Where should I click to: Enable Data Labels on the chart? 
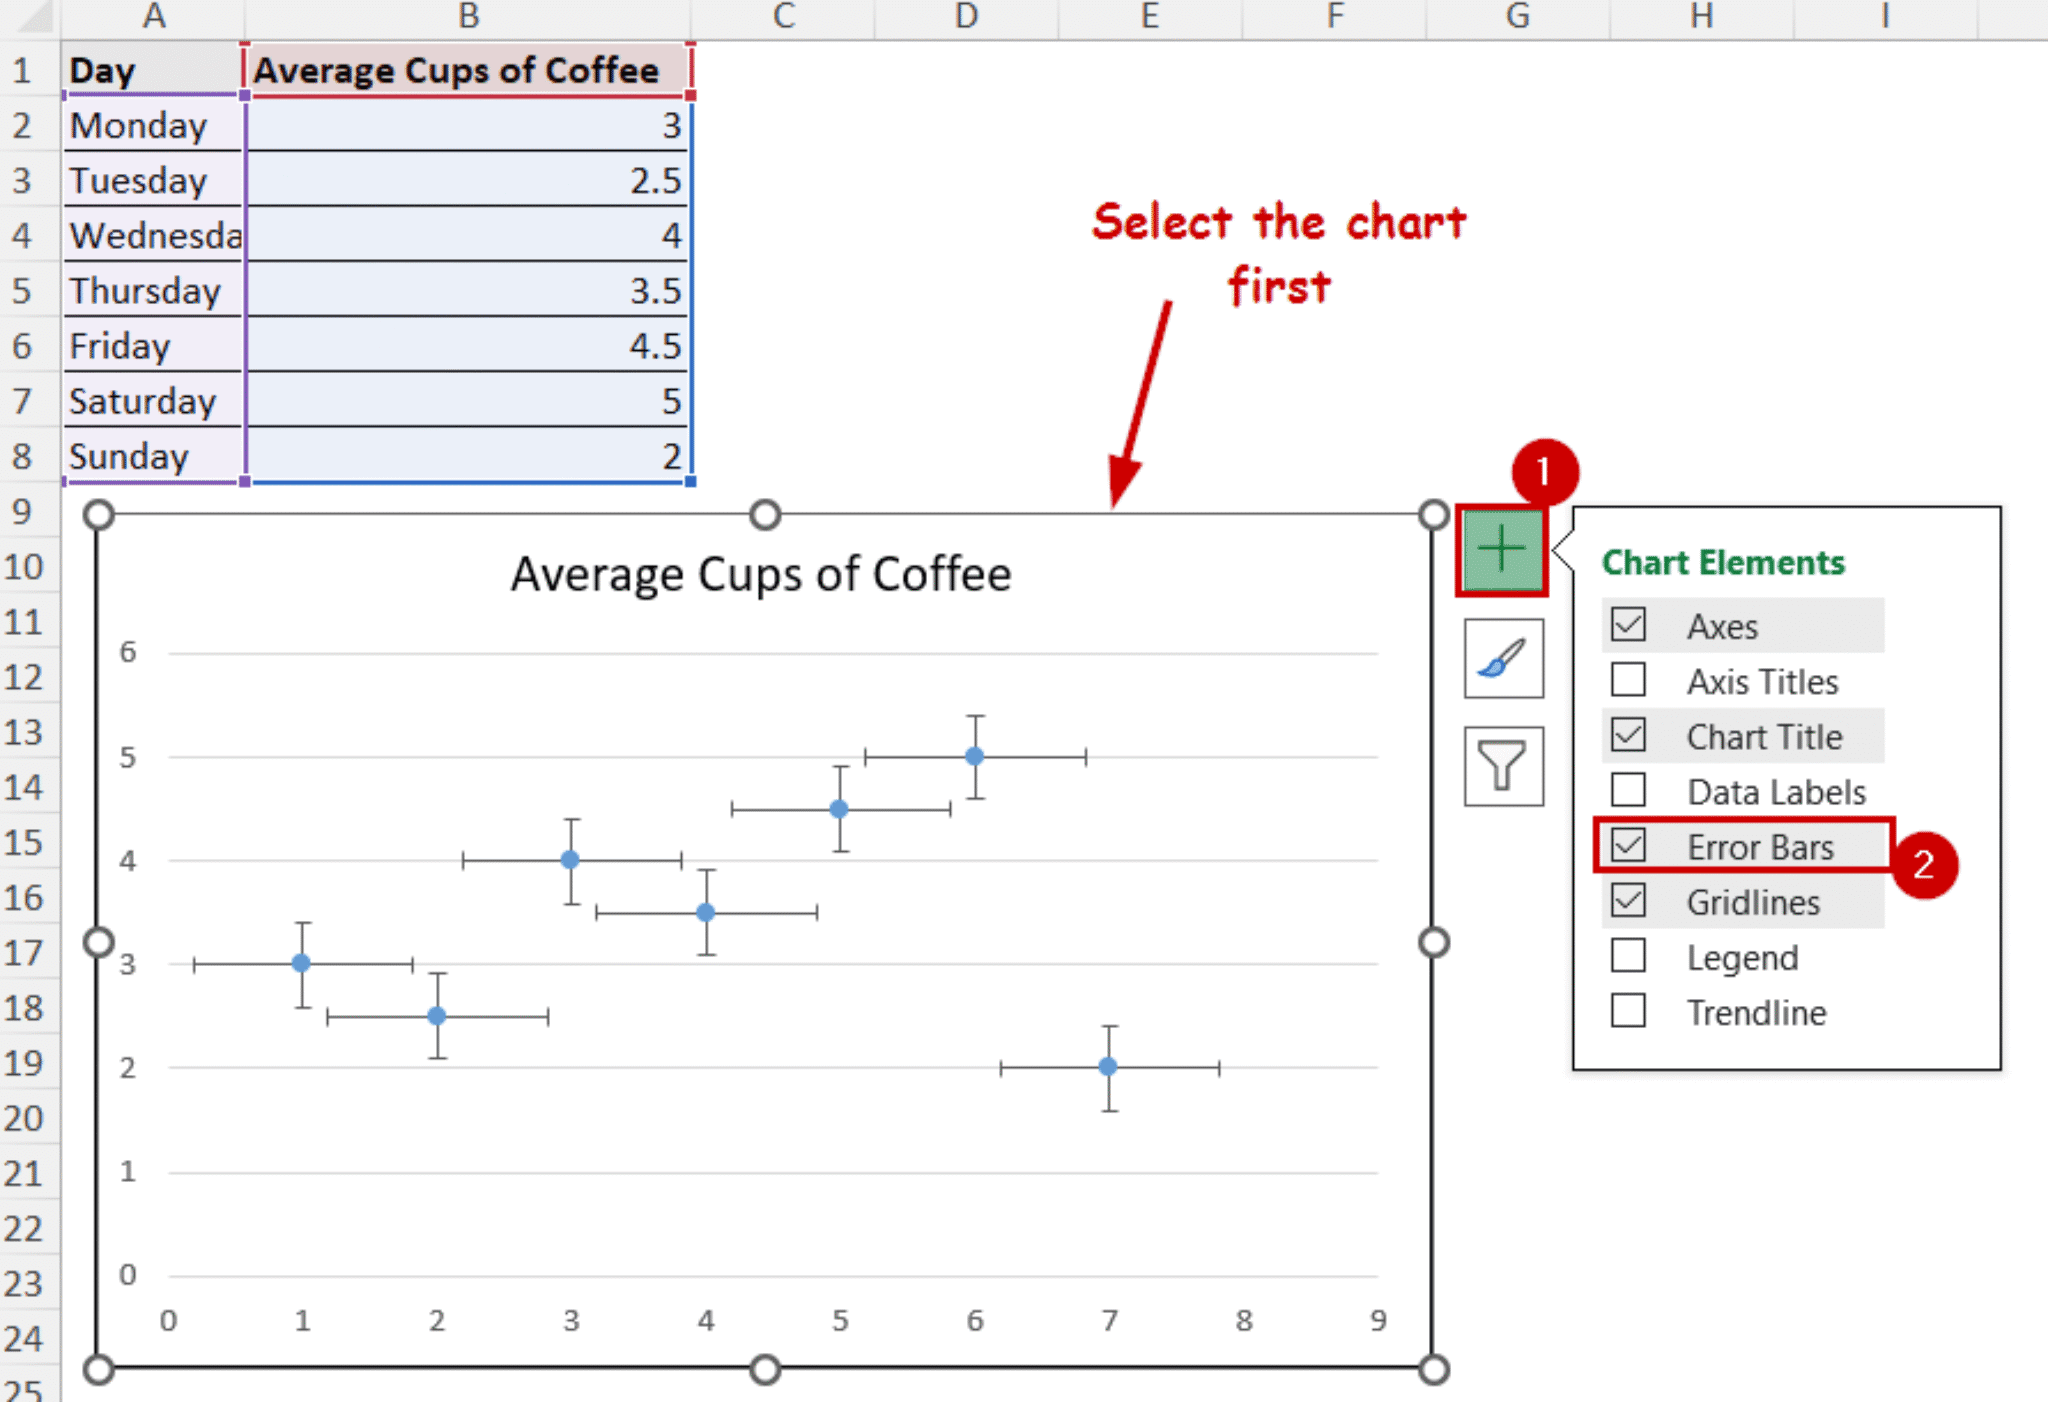click(1628, 791)
